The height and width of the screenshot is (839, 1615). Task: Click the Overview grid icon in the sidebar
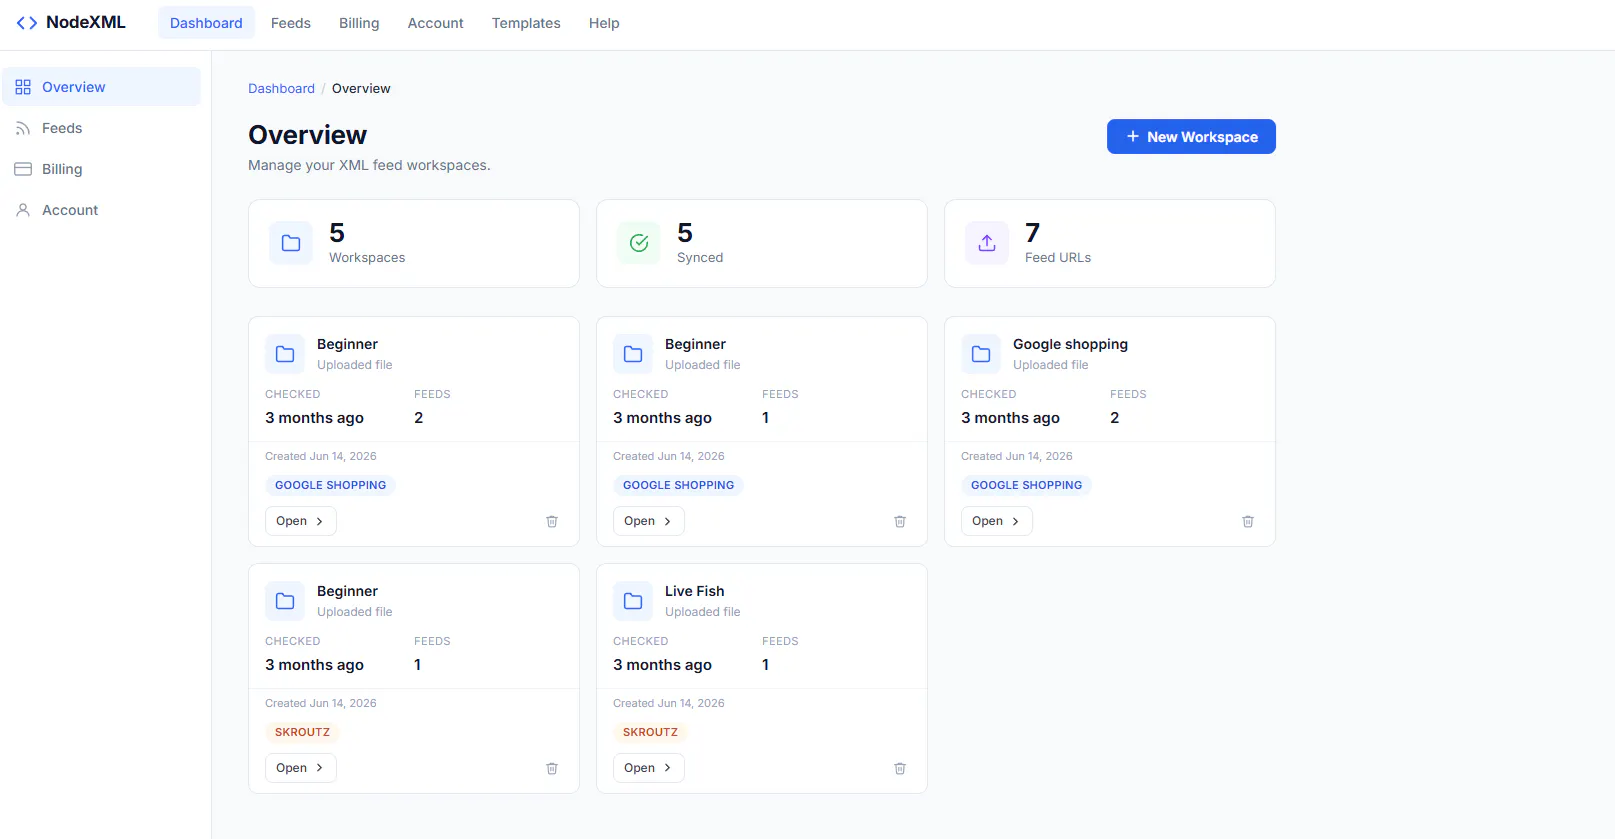click(x=23, y=87)
